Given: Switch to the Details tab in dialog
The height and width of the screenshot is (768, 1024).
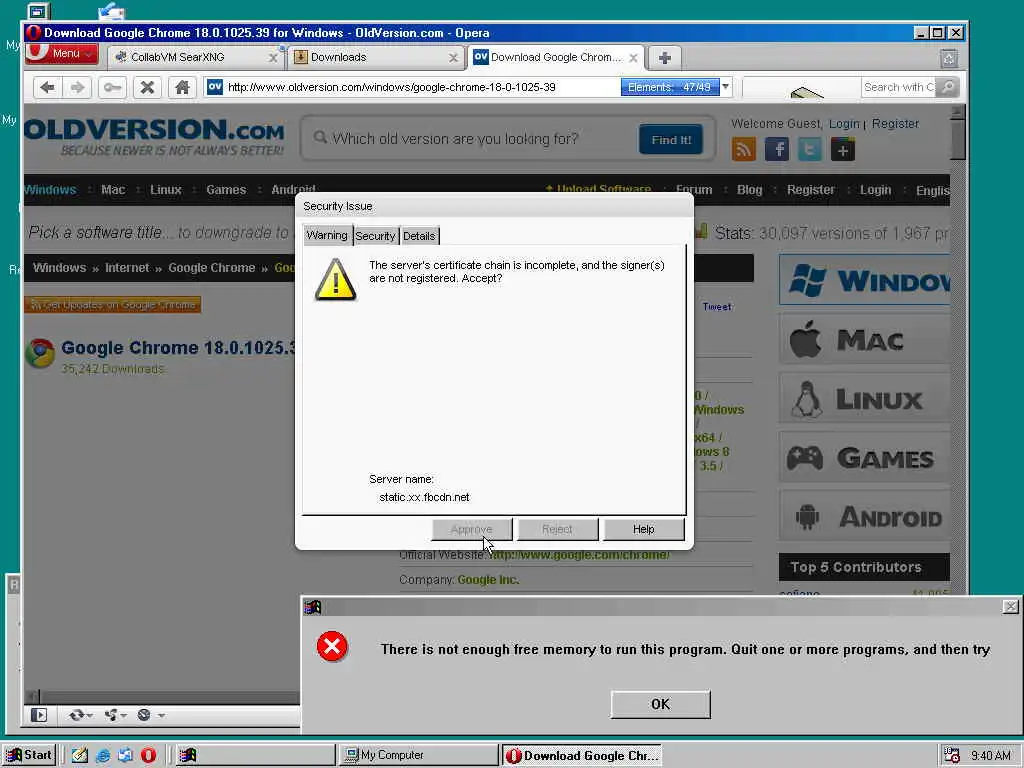Looking at the screenshot, I should click(x=419, y=236).
